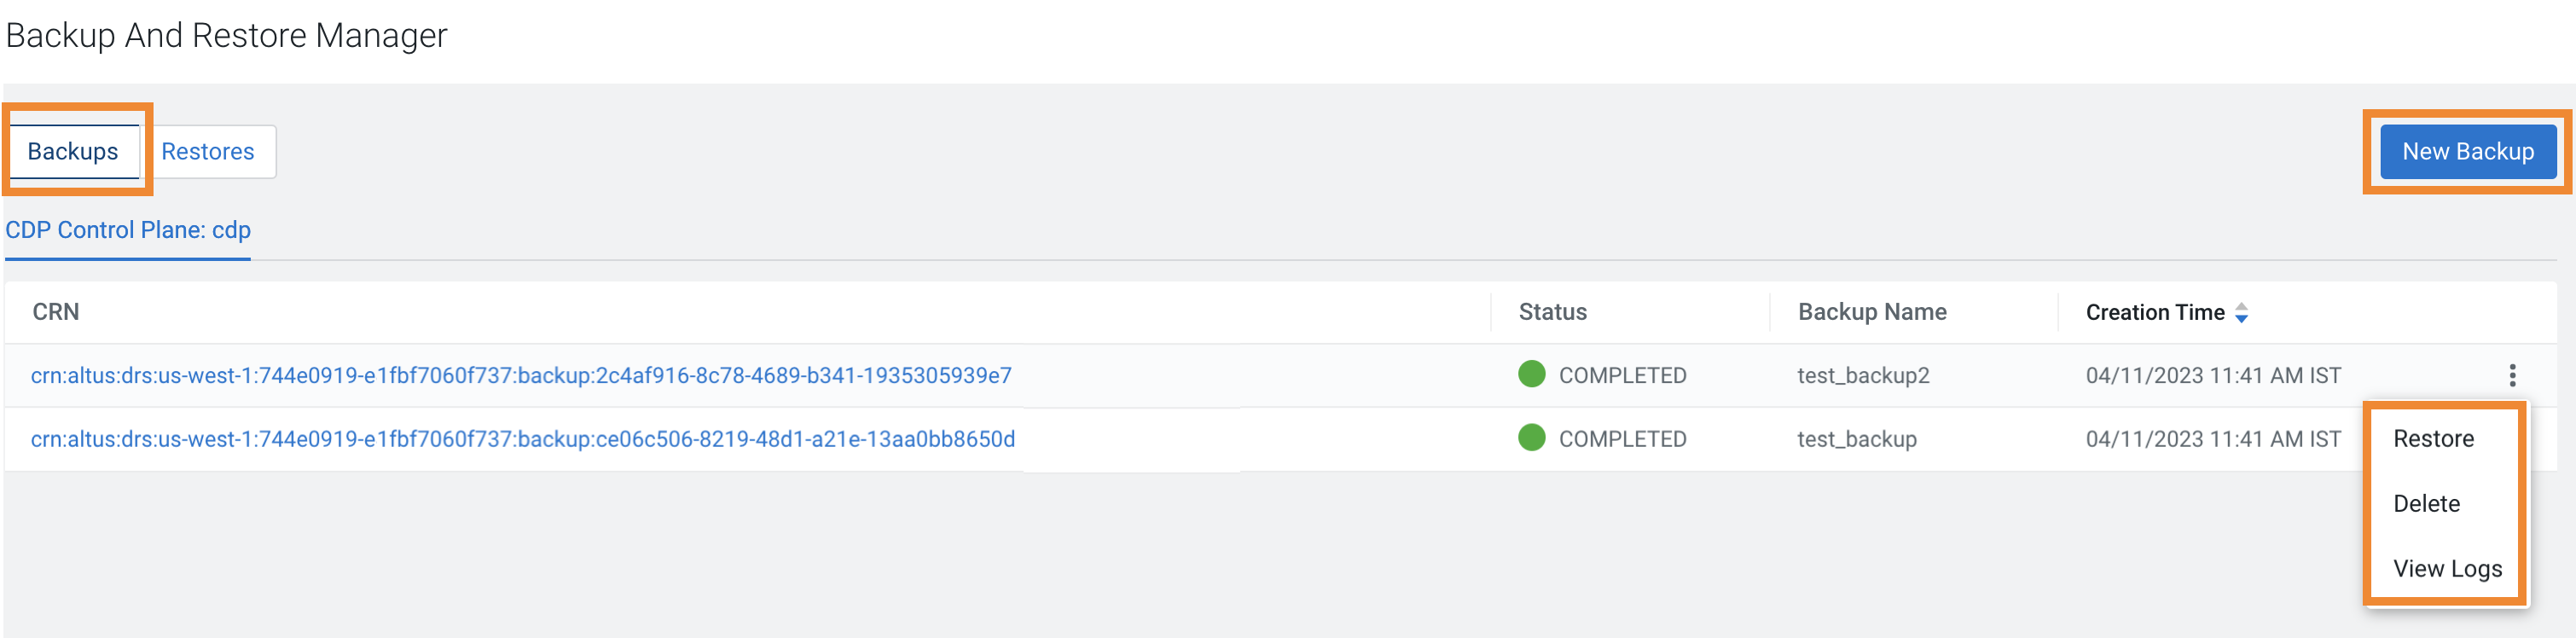2576x638 pixels.
Task: Choose Delete from the actions menu
Action: (x=2426, y=504)
